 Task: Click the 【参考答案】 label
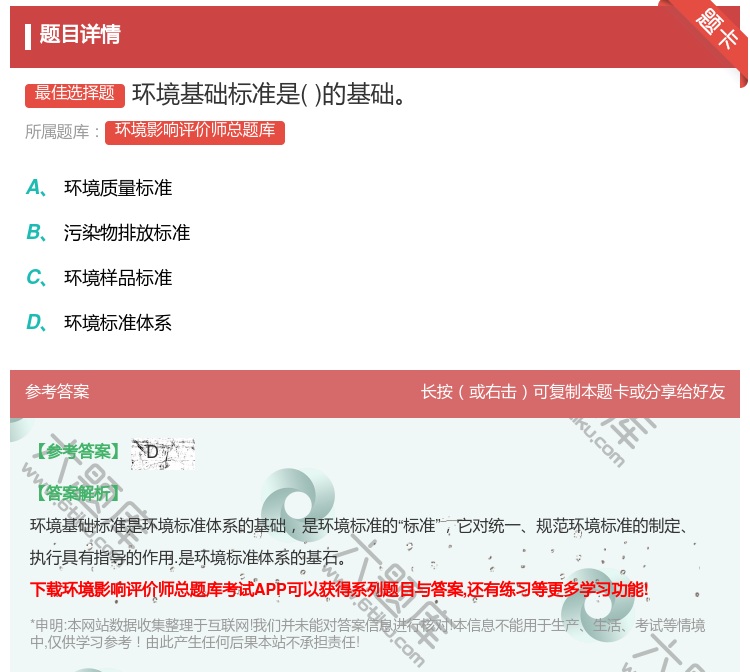[x=77, y=451]
